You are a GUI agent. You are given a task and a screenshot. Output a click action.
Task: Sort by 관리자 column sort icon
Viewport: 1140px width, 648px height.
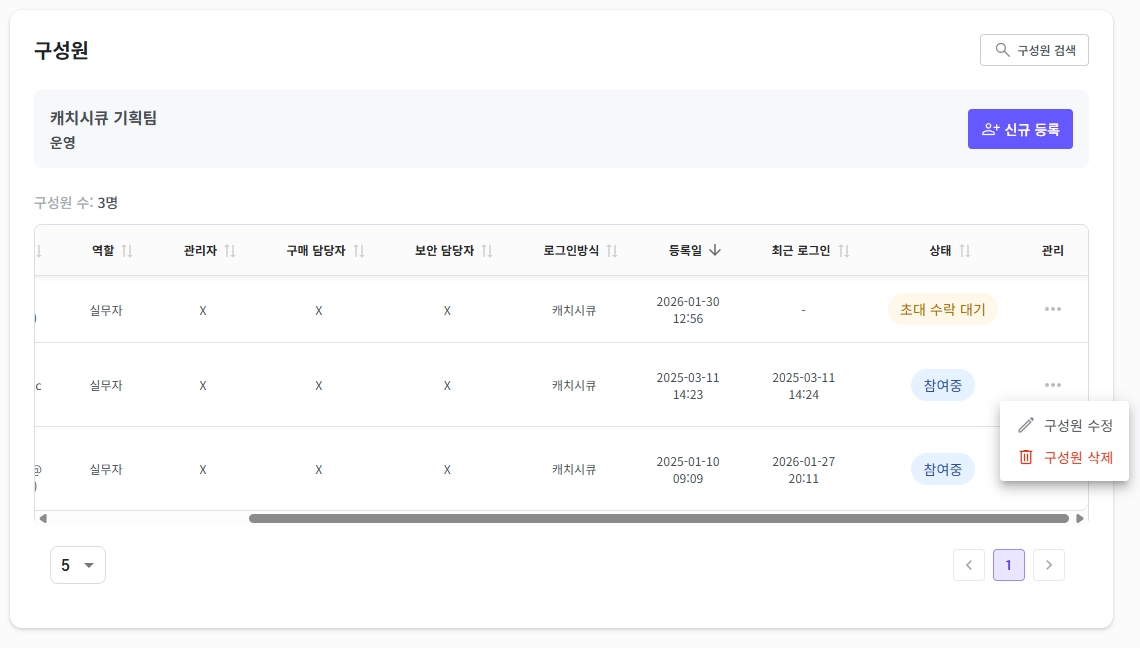[230, 251]
